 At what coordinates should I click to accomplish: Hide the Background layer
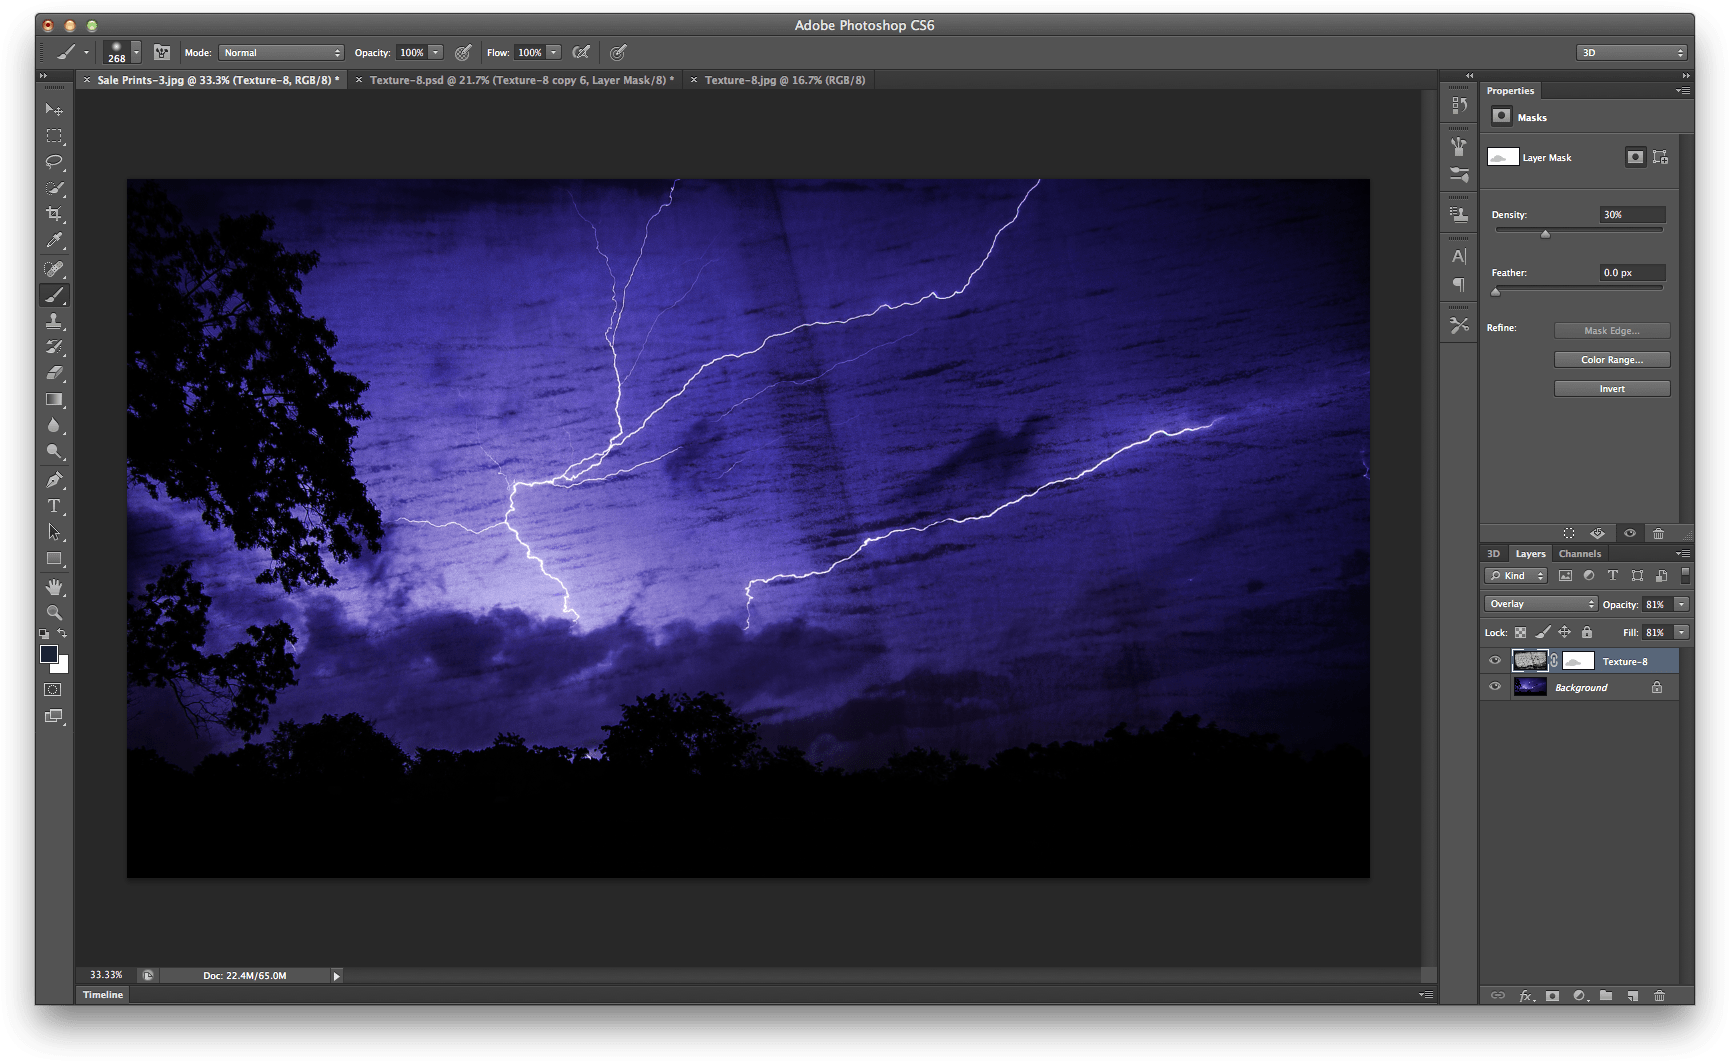[1495, 687]
